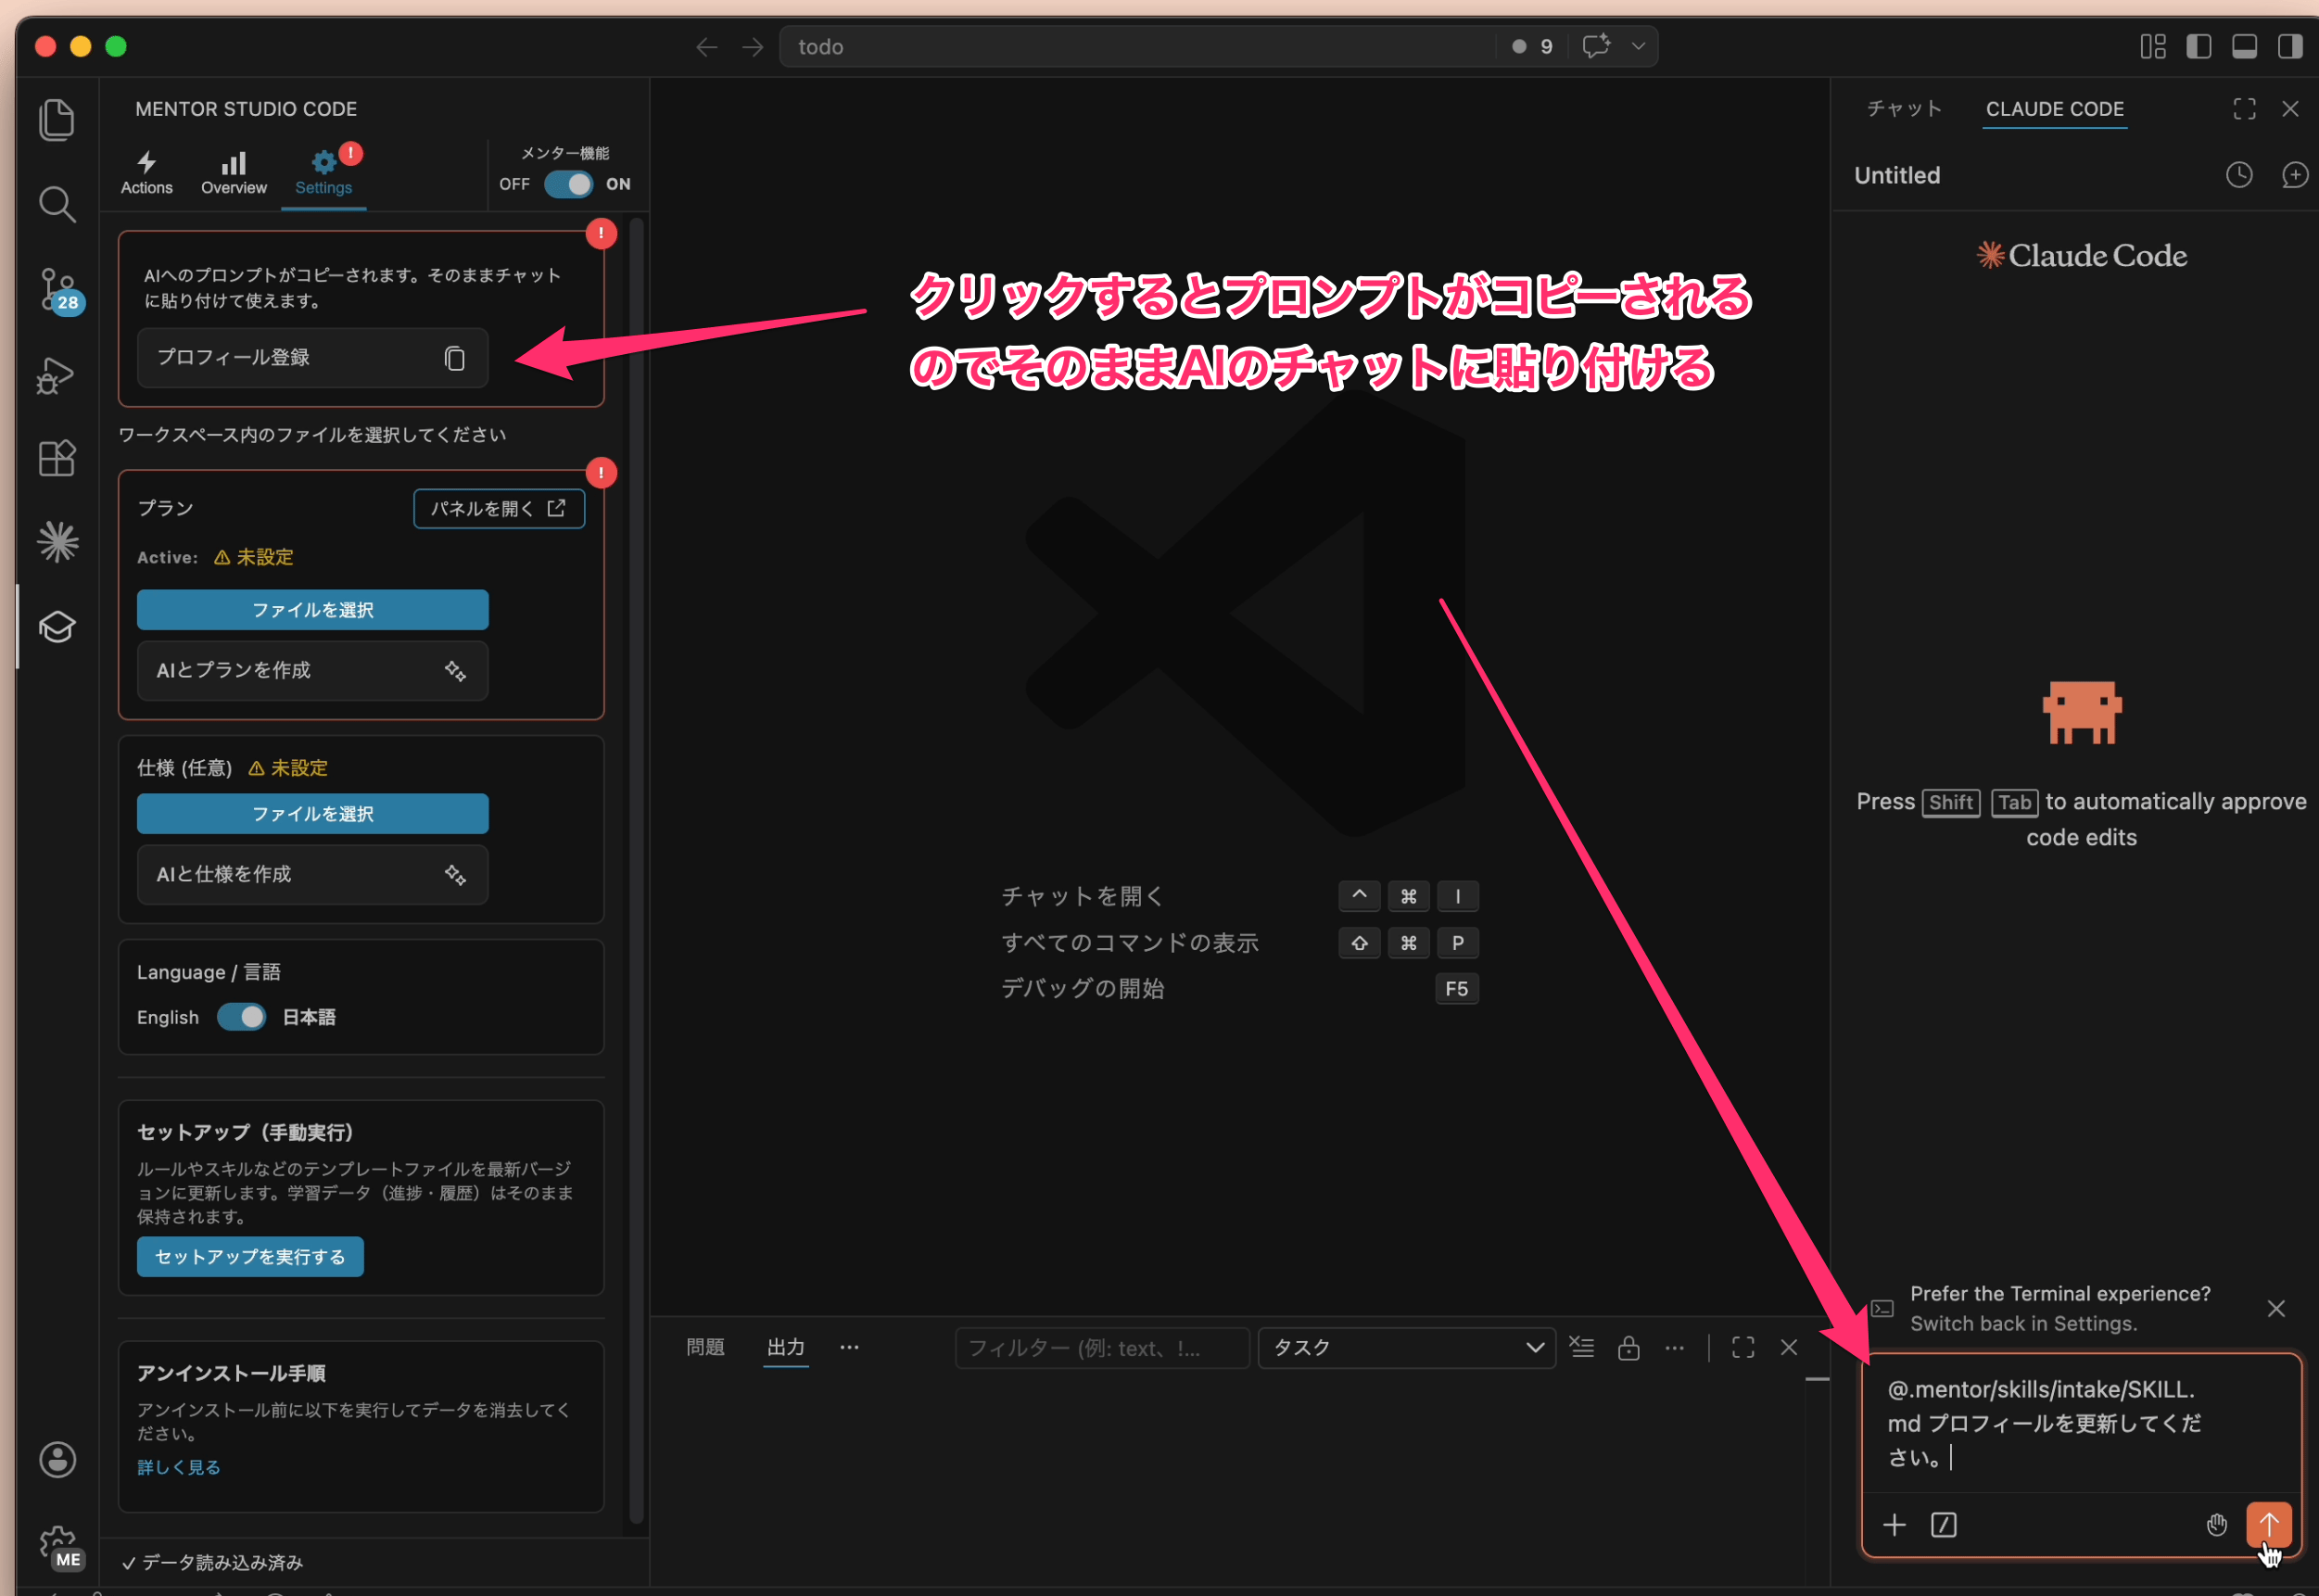Click hand permission mode icon in chat input
2319x1596 pixels.
2216,1525
